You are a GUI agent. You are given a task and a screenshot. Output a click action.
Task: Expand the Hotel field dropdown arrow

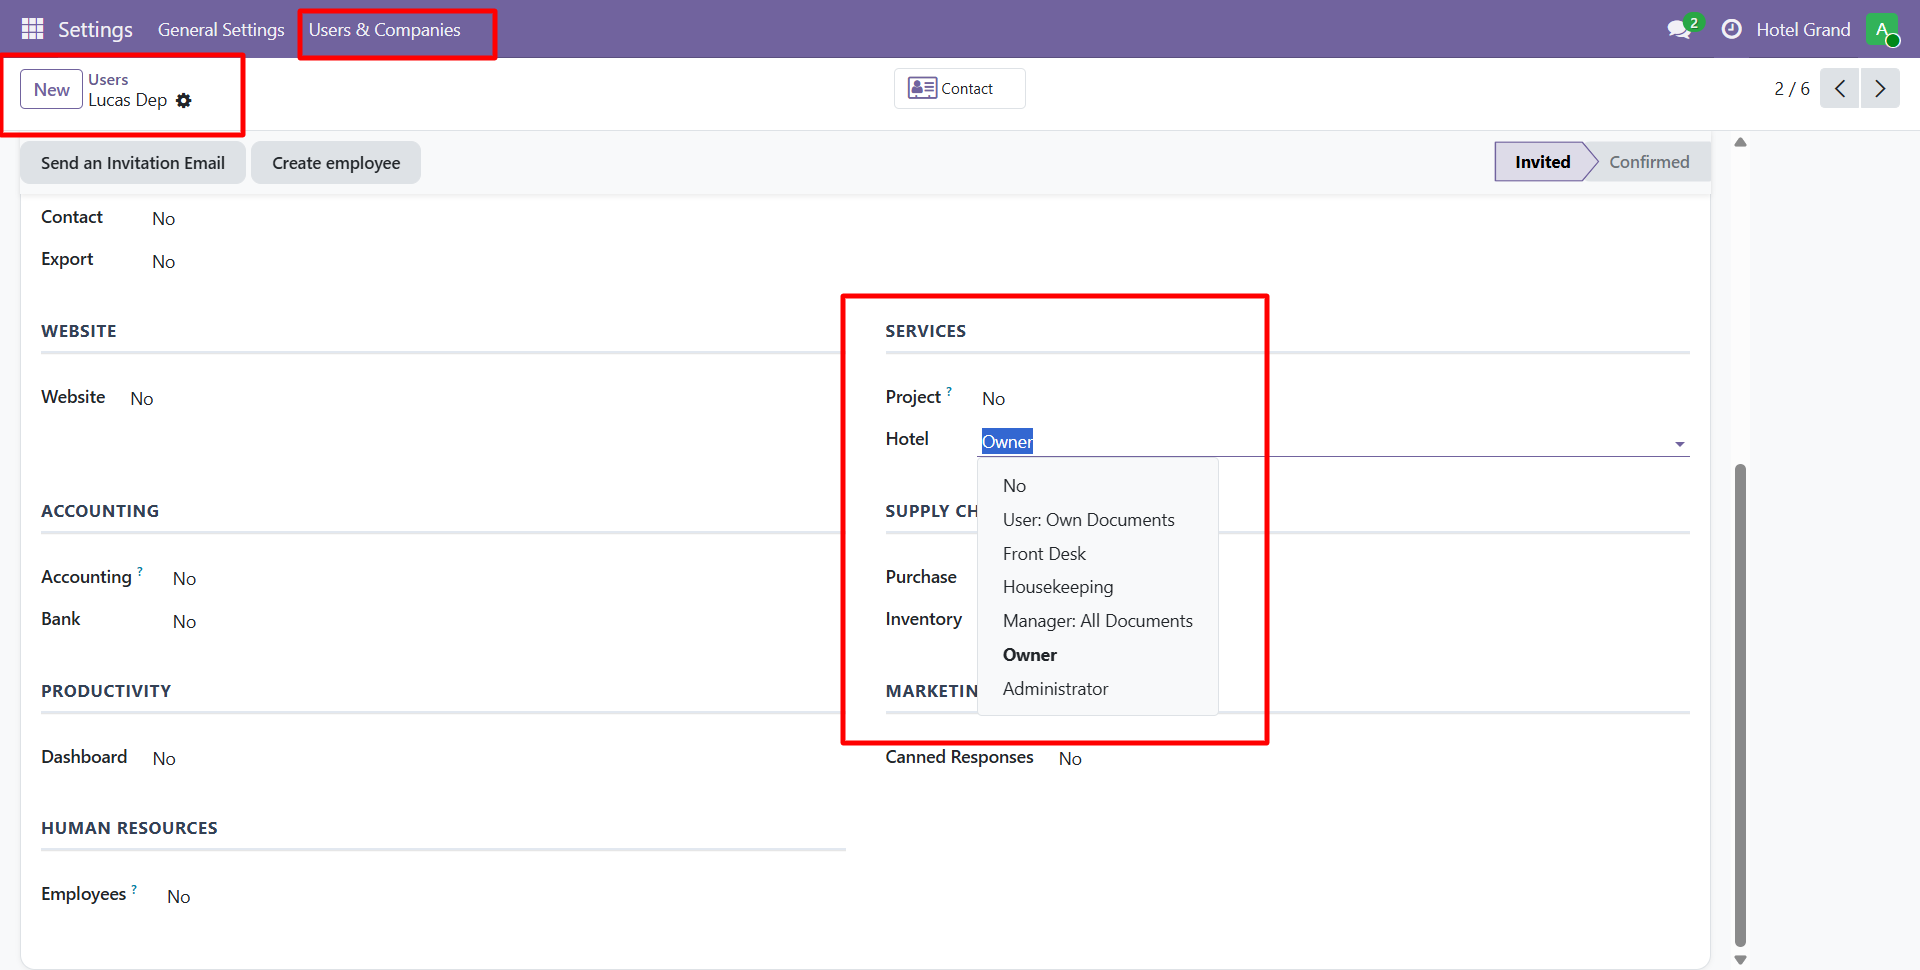1679,443
